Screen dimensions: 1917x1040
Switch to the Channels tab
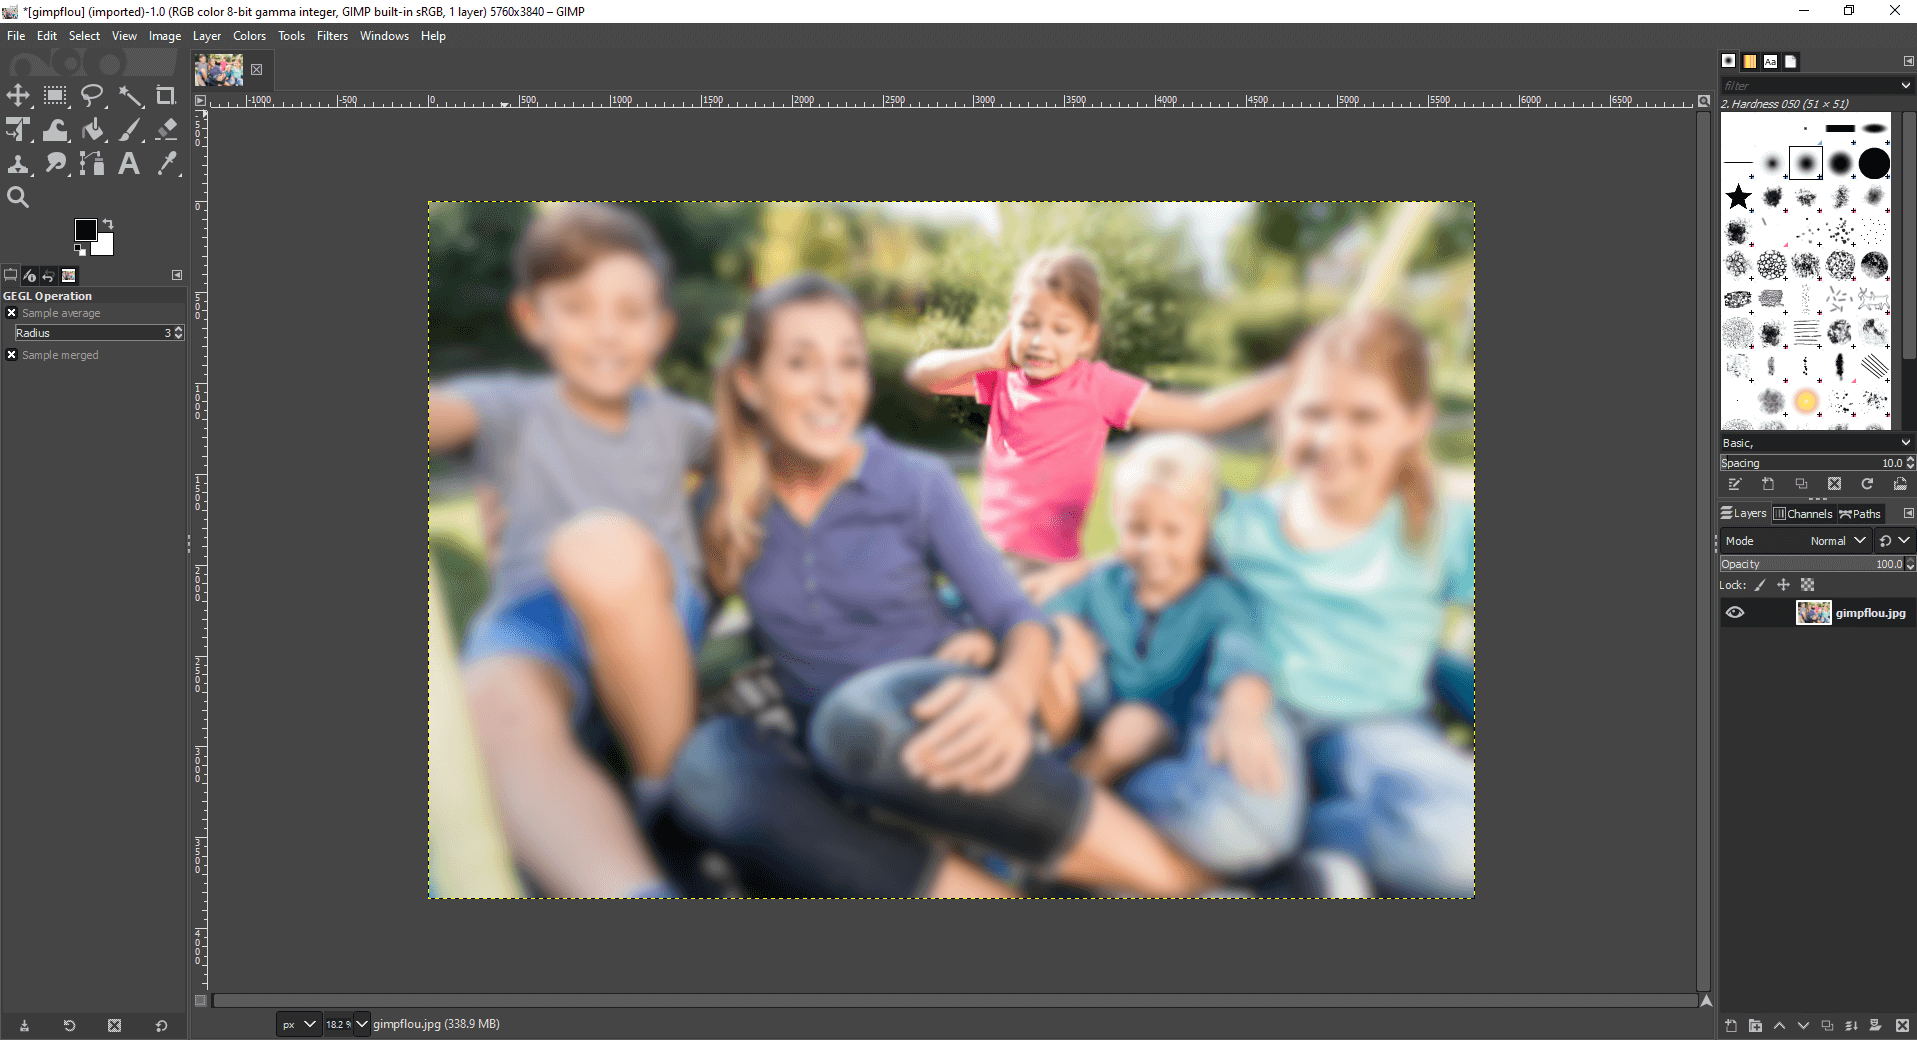tap(1803, 514)
